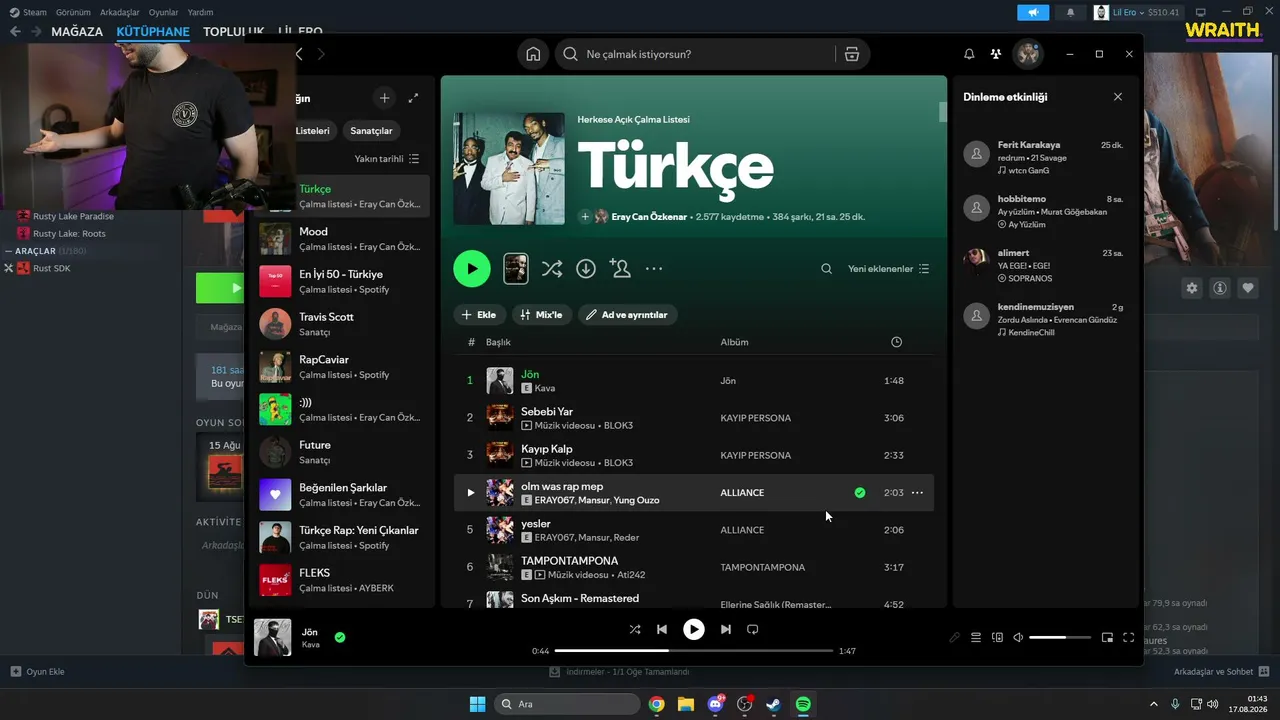Image resolution: width=1280 pixels, height=720 pixels.
Task: Open Ad ve ayrıntılar editor
Action: 628,315
